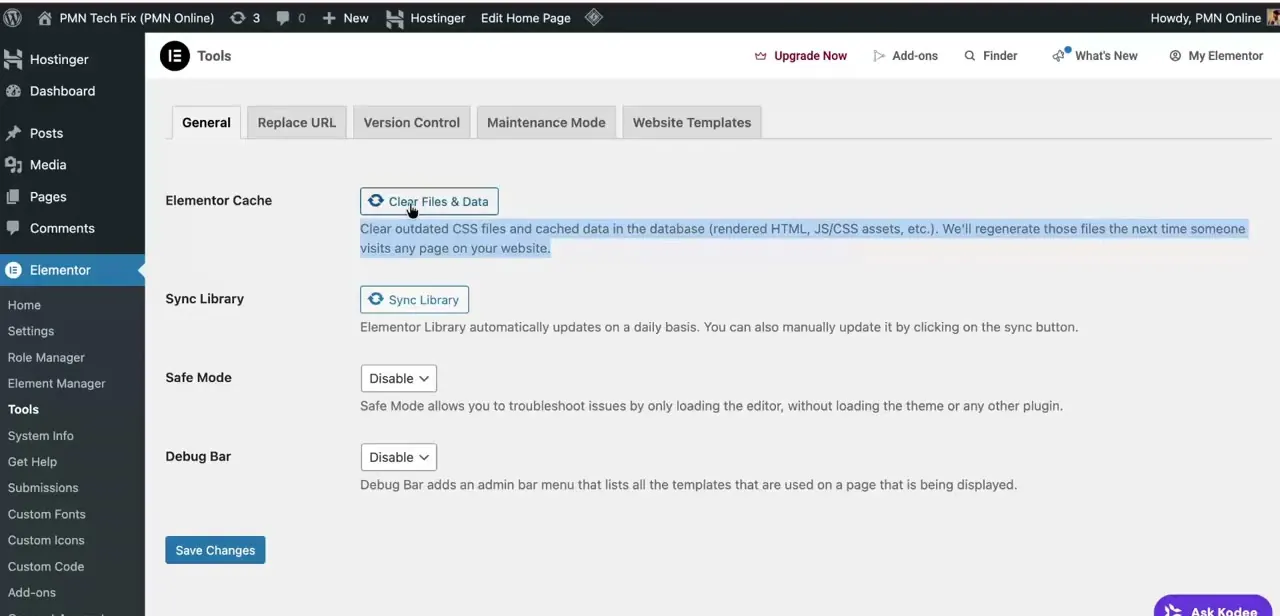Open Get Help submenu item

[x=32, y=462]
